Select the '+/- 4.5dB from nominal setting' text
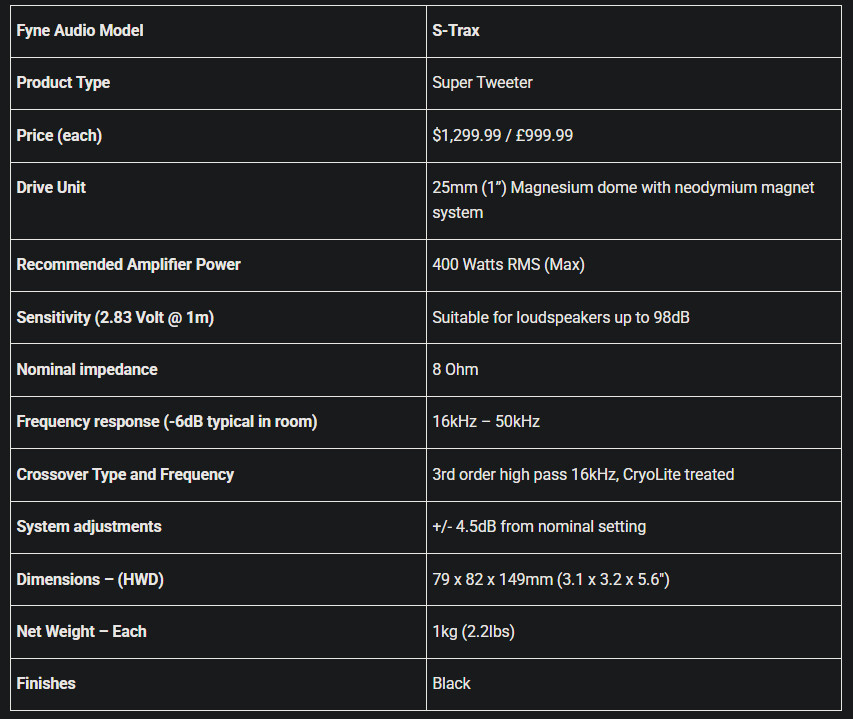The image size is (853, 719). 539,527
